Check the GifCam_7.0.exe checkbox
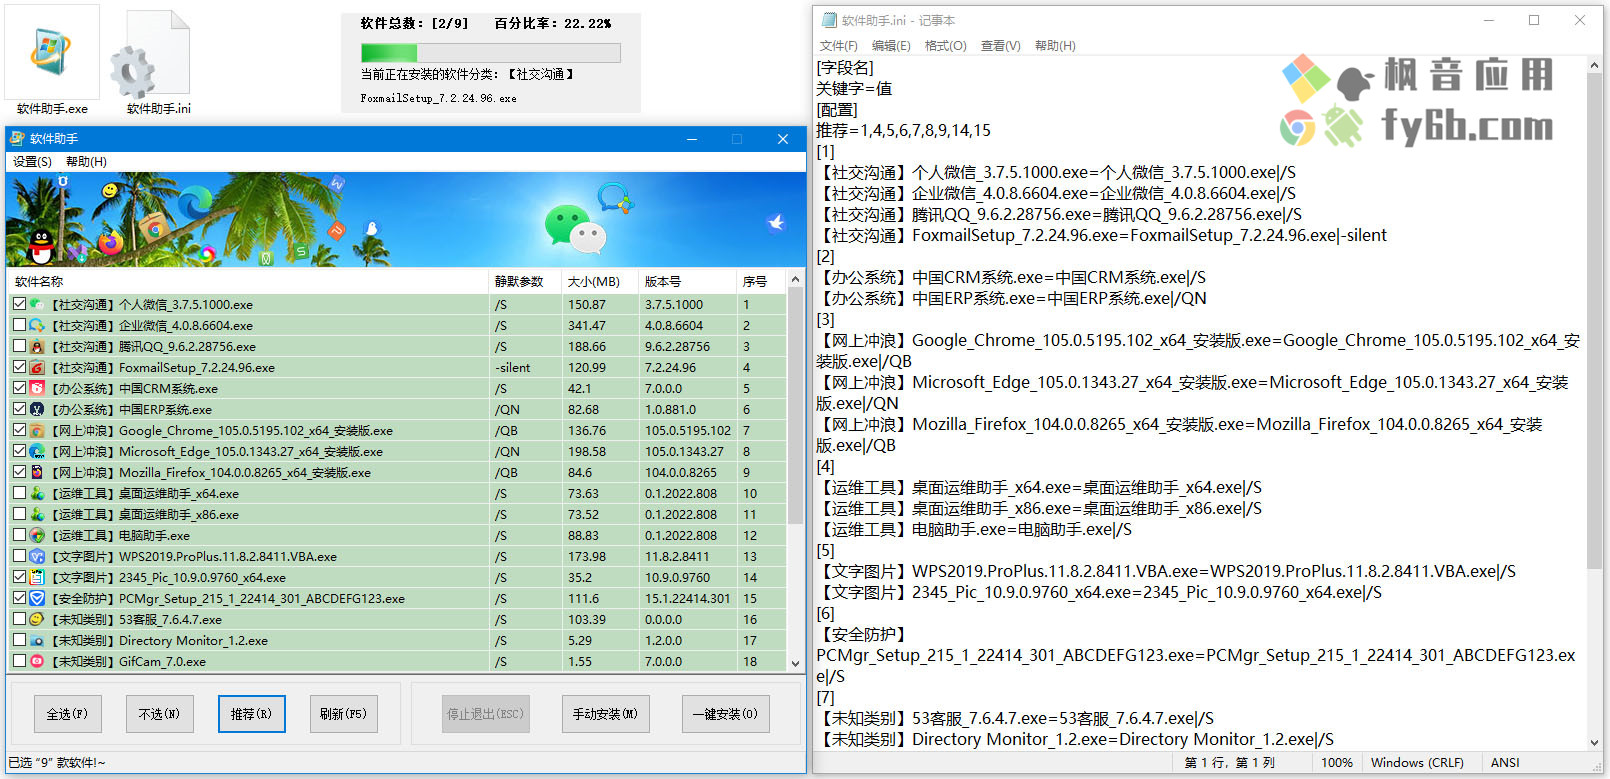Viewport: 1610px width, 779px height. coord(19,661)
